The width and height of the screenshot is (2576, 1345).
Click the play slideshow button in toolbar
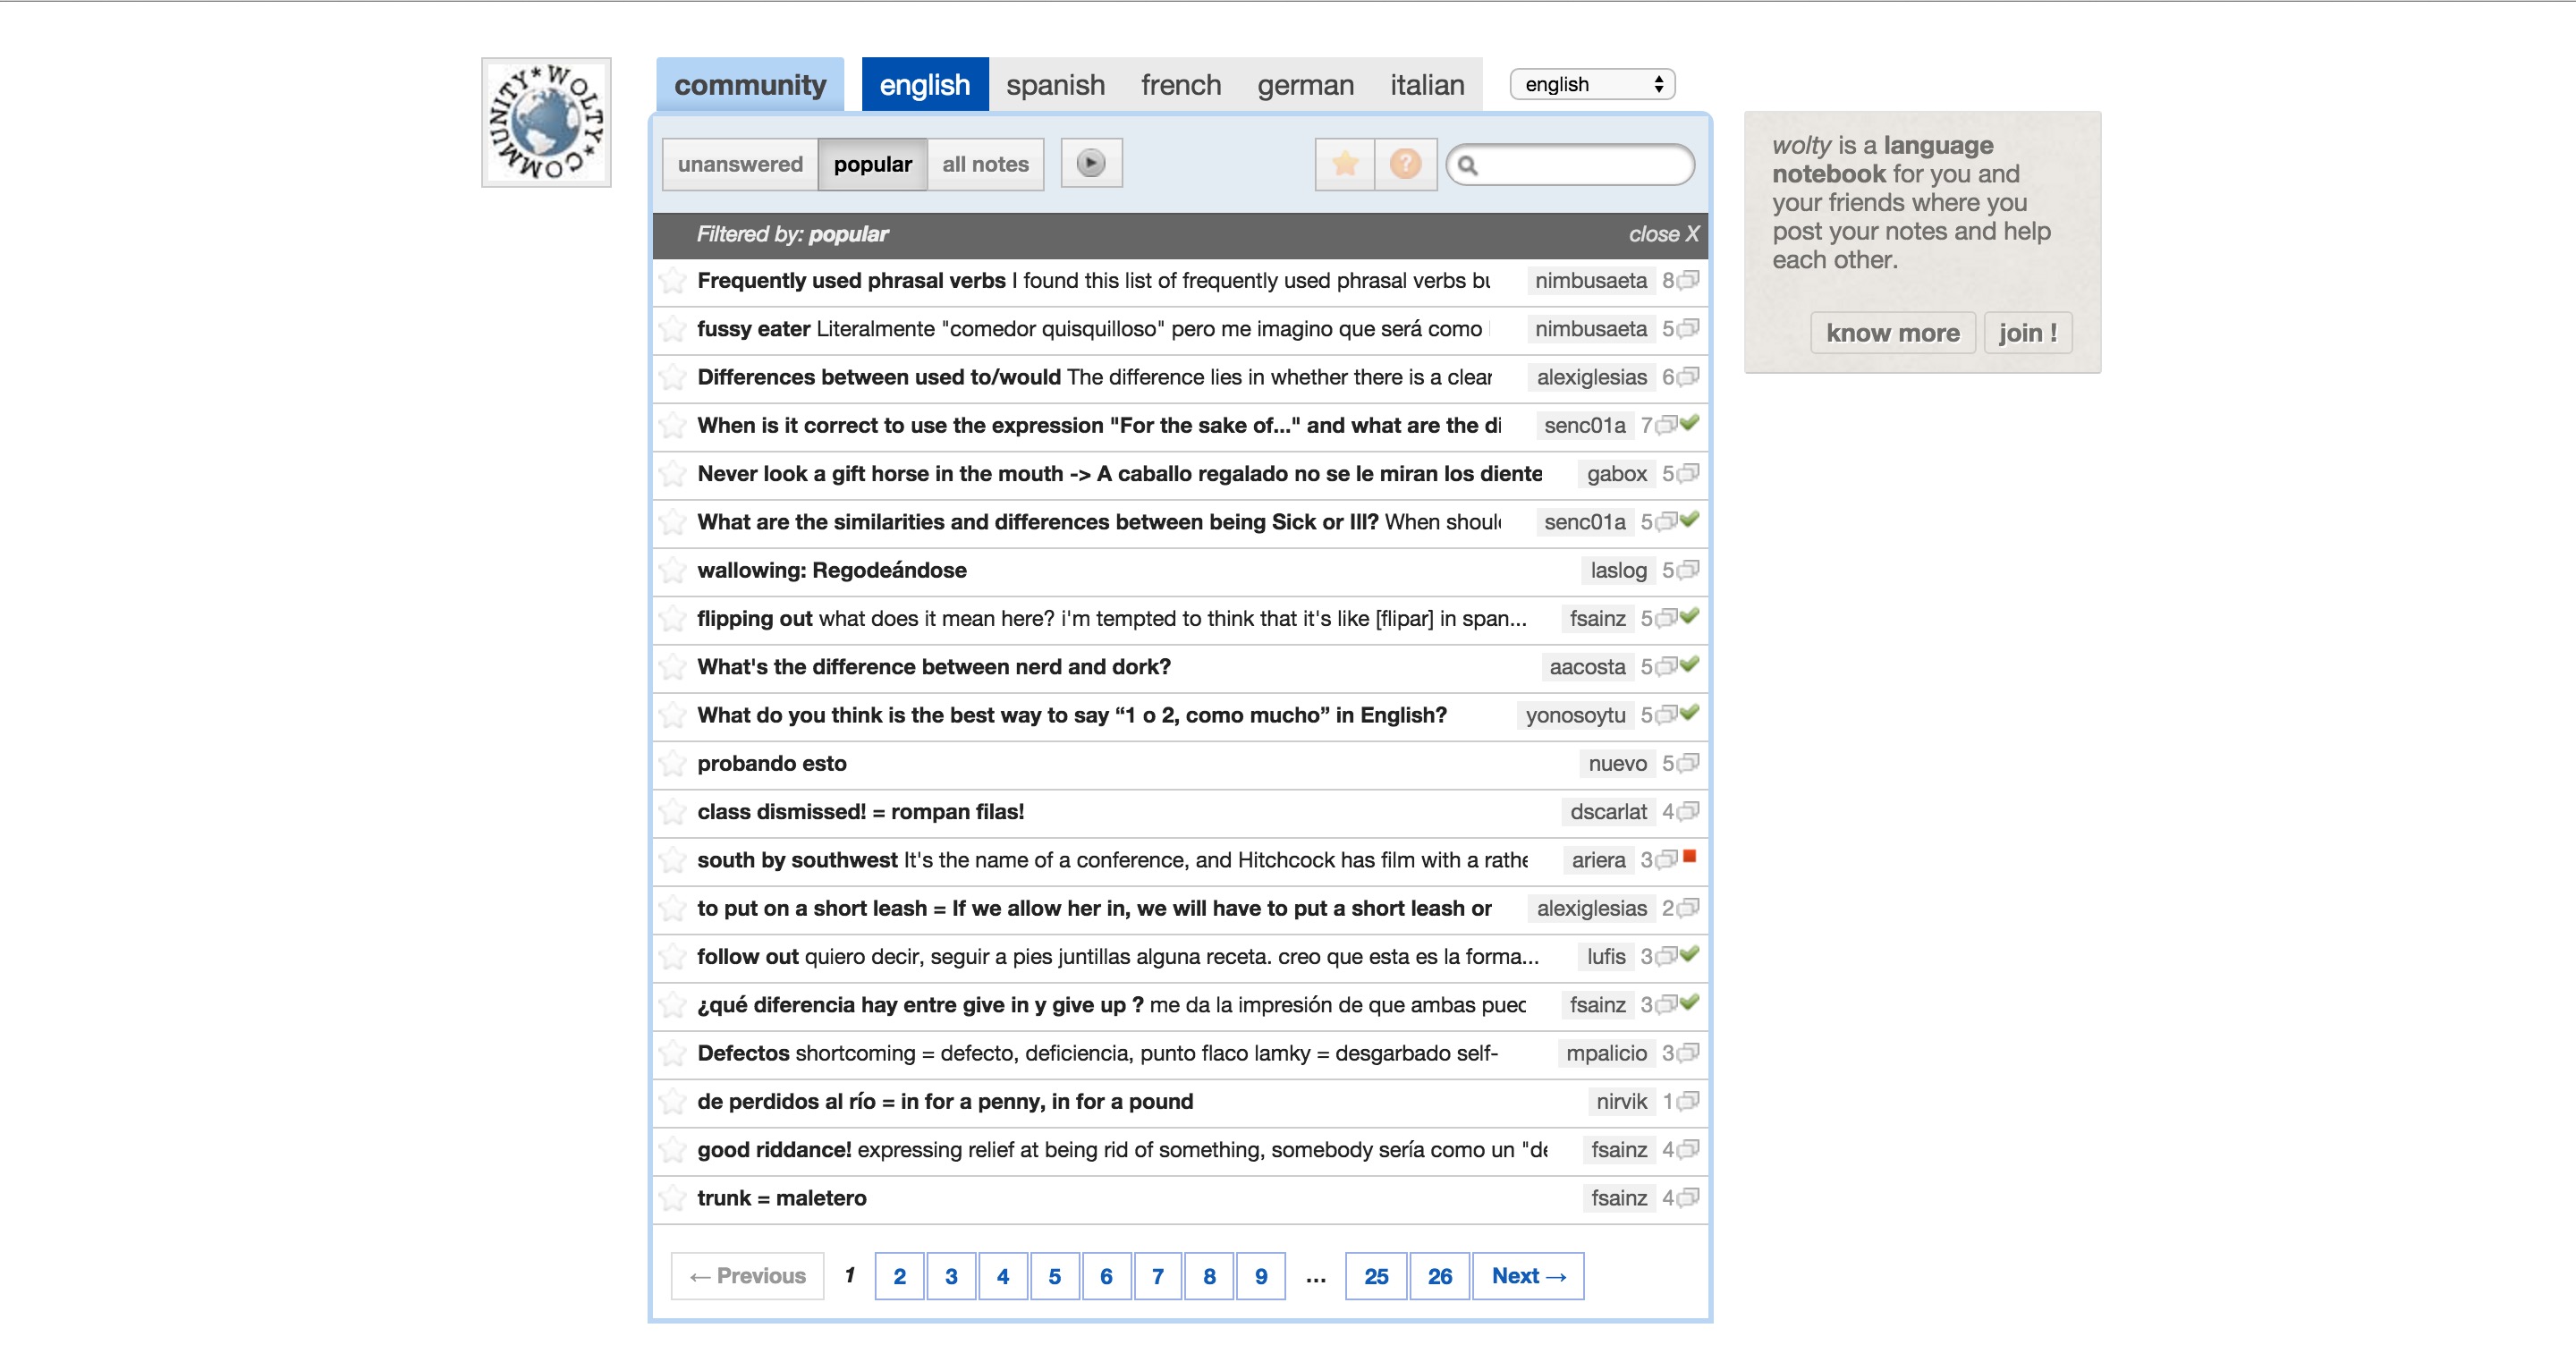1091,163
